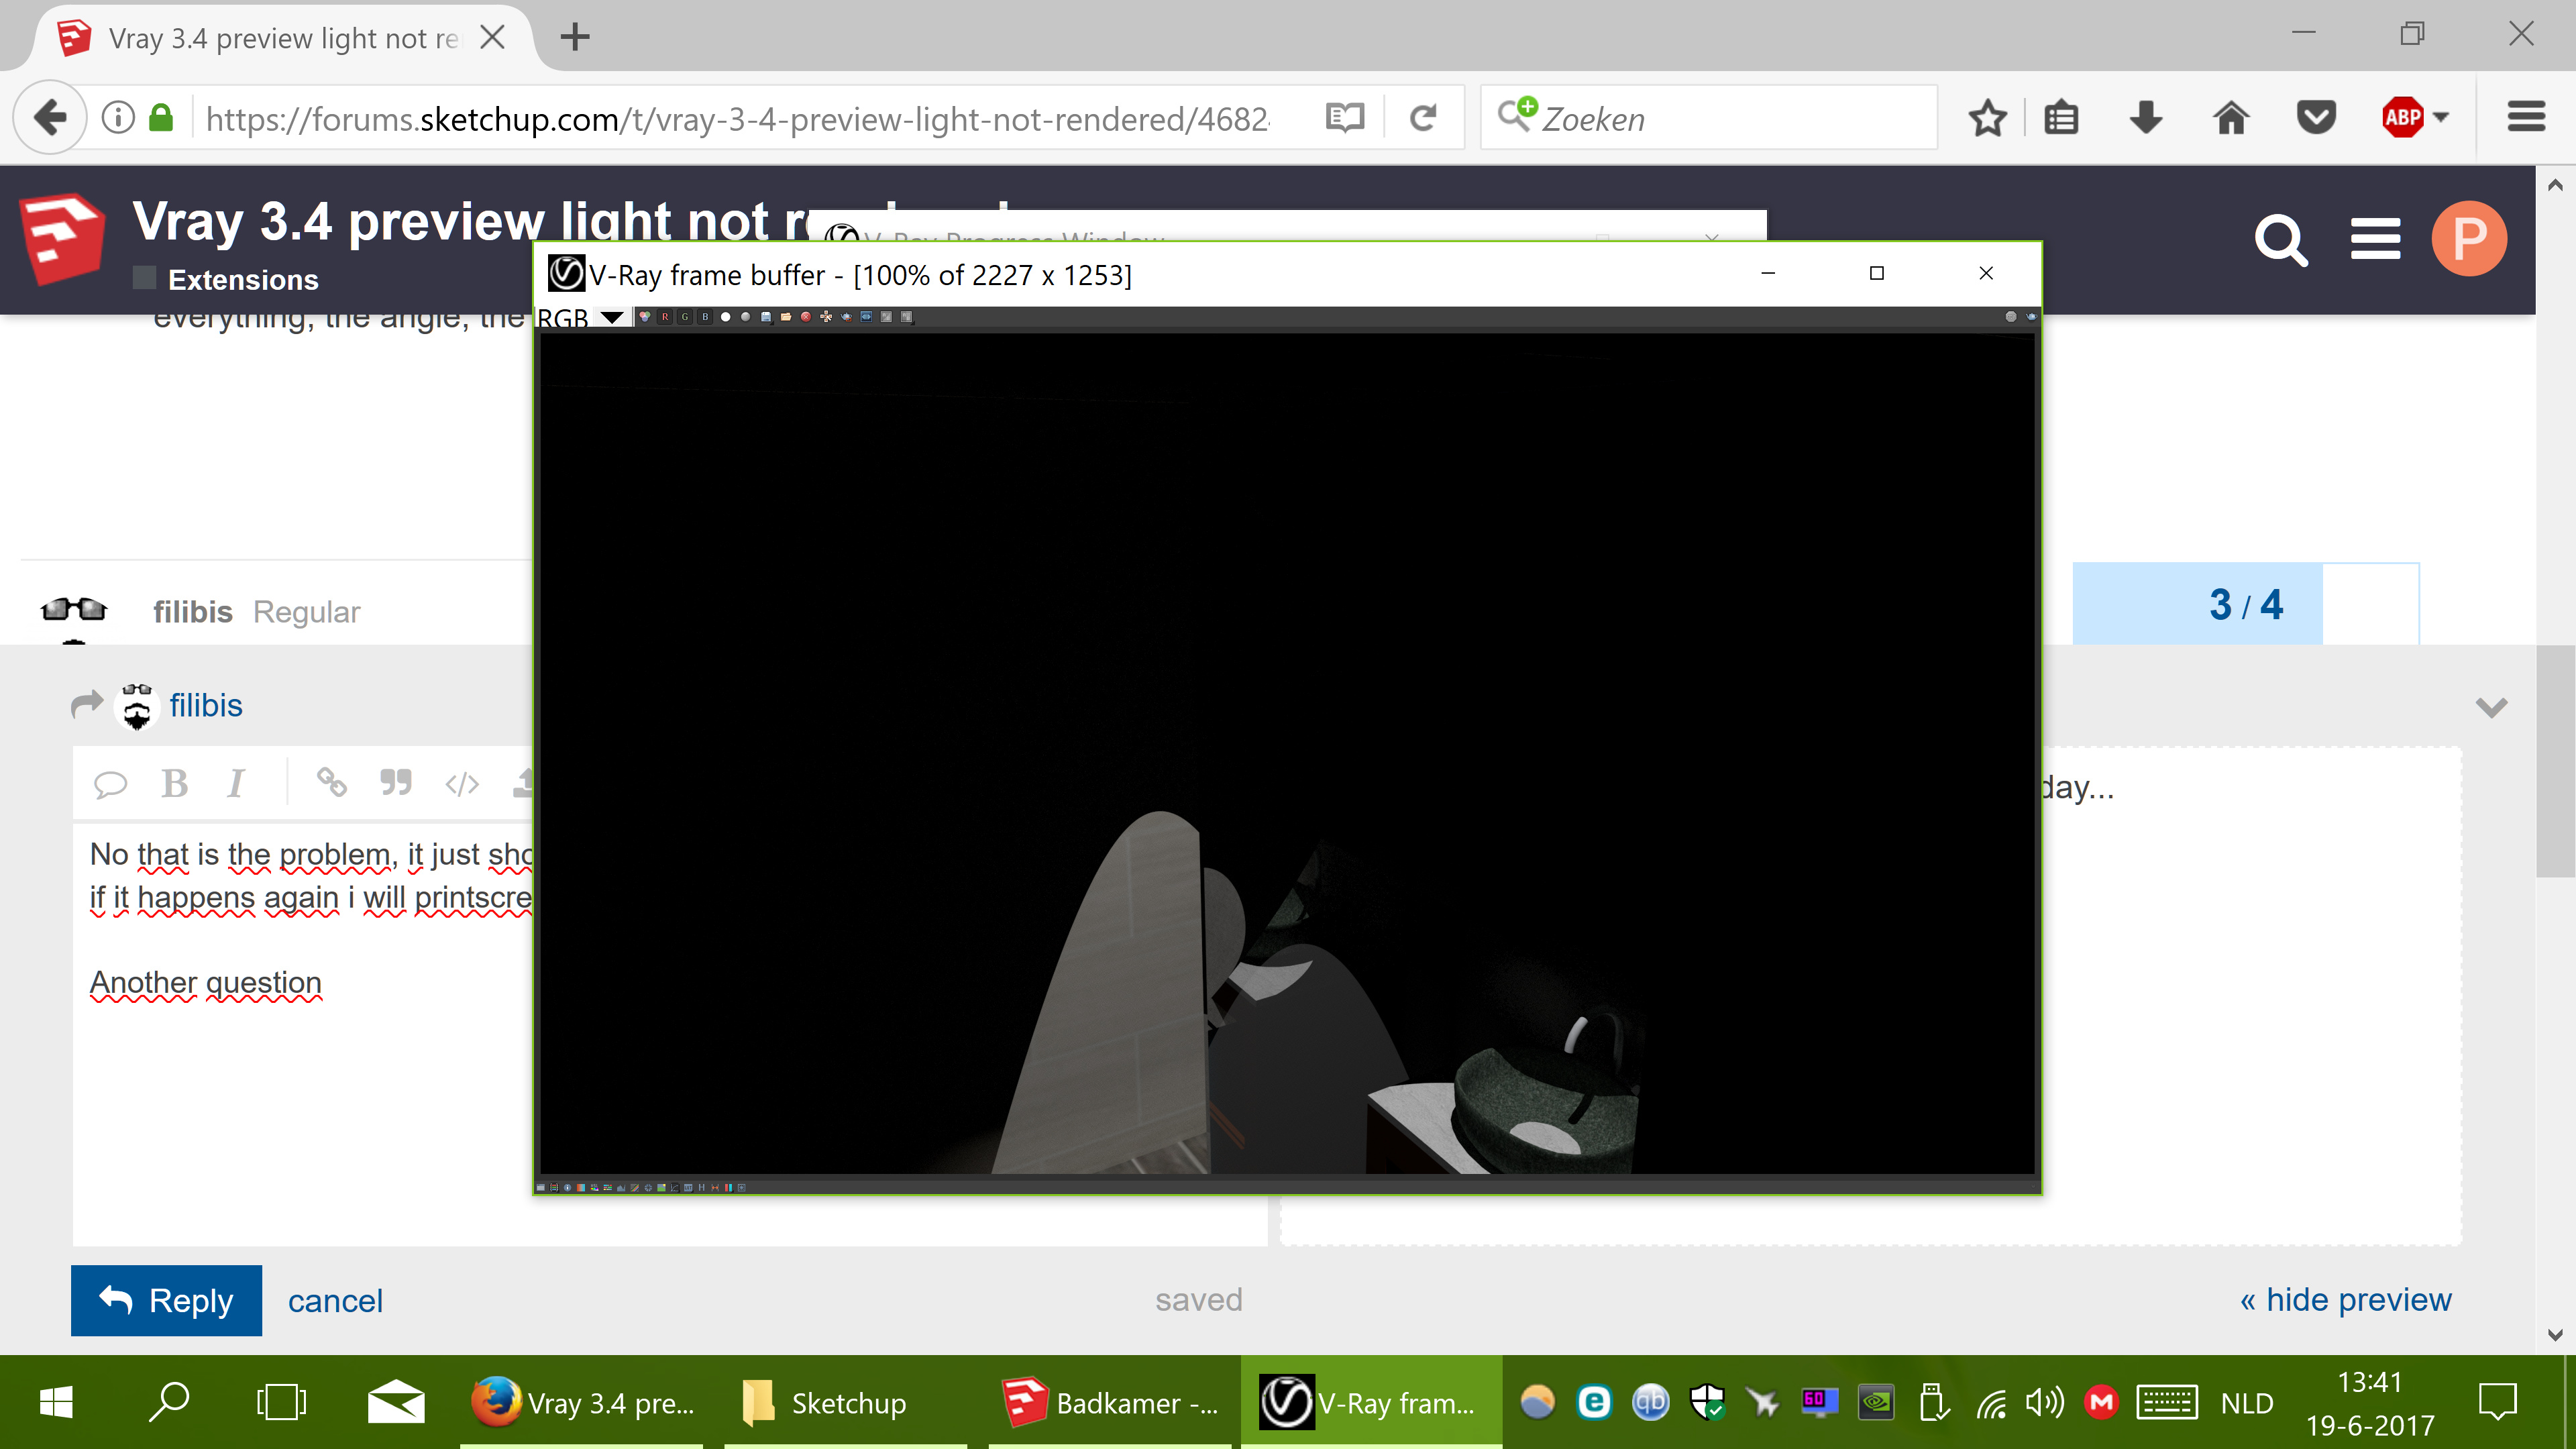This screenshot has height=1449, width=2576.
Task: Open the orange P user avatar menu
Action: (2469, 238)
